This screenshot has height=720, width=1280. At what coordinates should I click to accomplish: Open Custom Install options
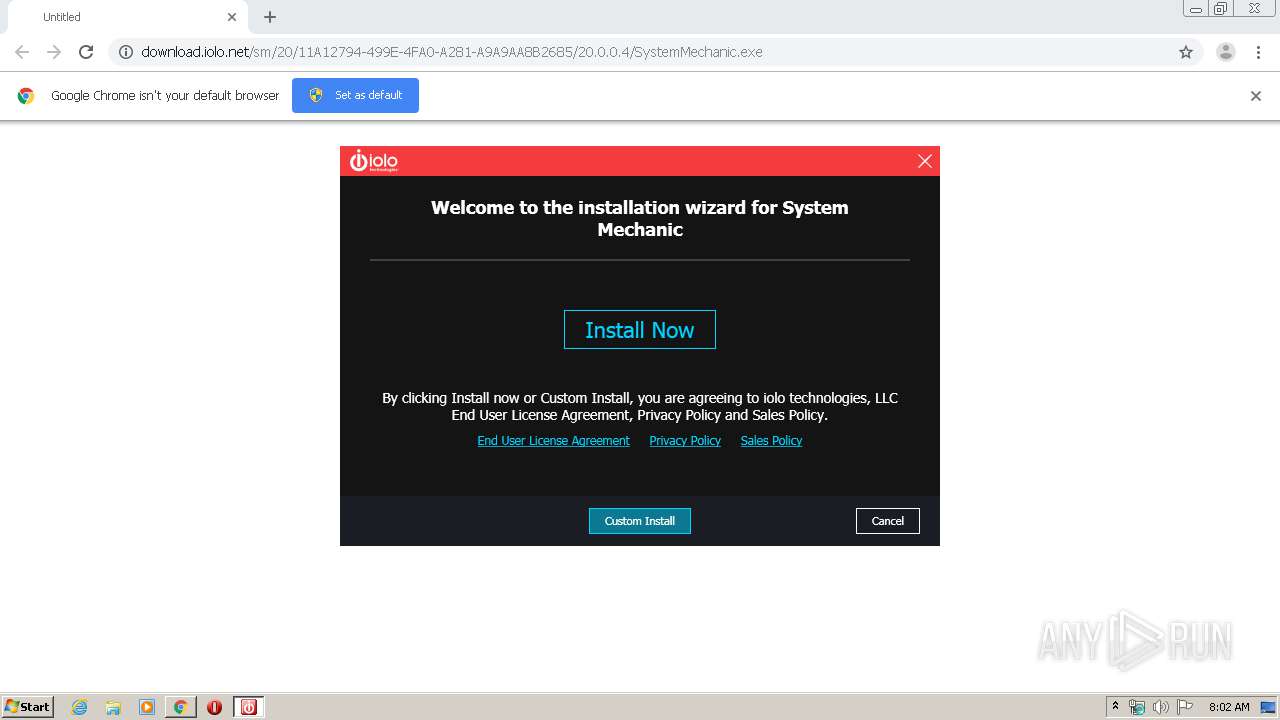pyautogui.click(x=640, y=521)
